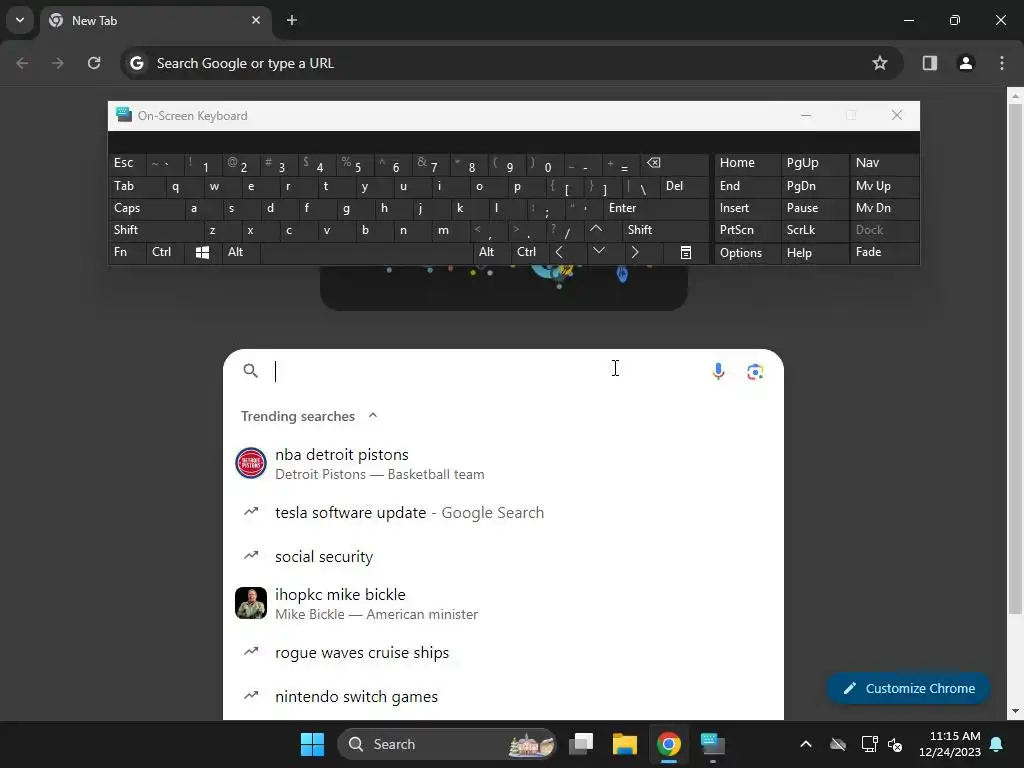This screenshot has height=768, width=1024.
Task: Click the backspace key on On-Screen Keyboard
Action: click(x=675, y=164)
